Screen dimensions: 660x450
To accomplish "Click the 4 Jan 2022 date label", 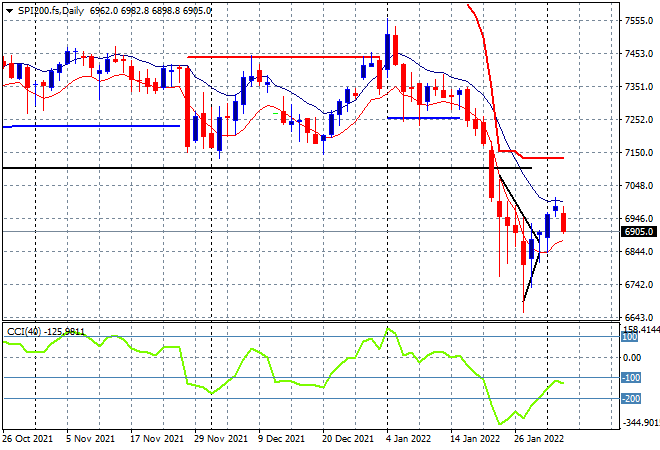I will 408,439.
